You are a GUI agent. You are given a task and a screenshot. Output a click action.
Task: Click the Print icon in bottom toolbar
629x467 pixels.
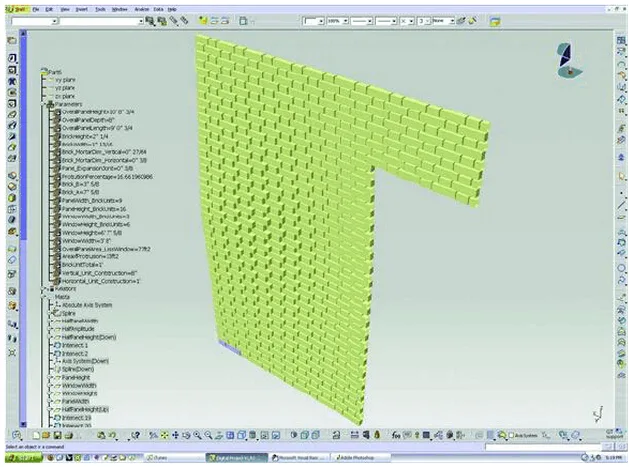pos(69,435)
